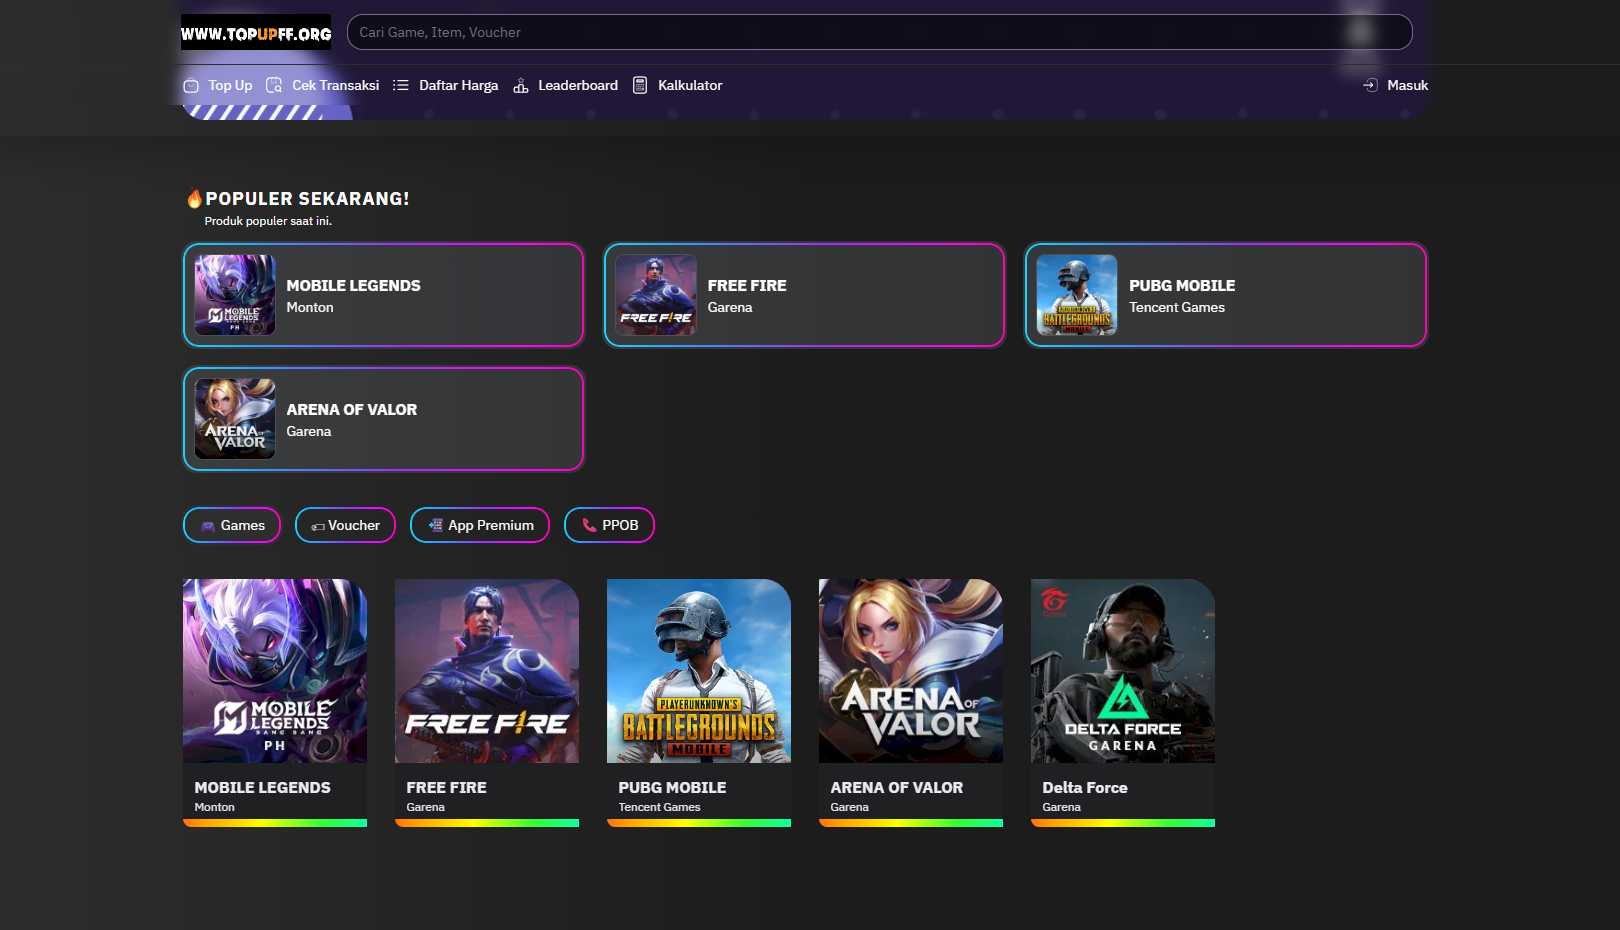Click Mobile Legends thumbnail in popular card
The height and width of the screenshot is (930, 1620).
235,295
